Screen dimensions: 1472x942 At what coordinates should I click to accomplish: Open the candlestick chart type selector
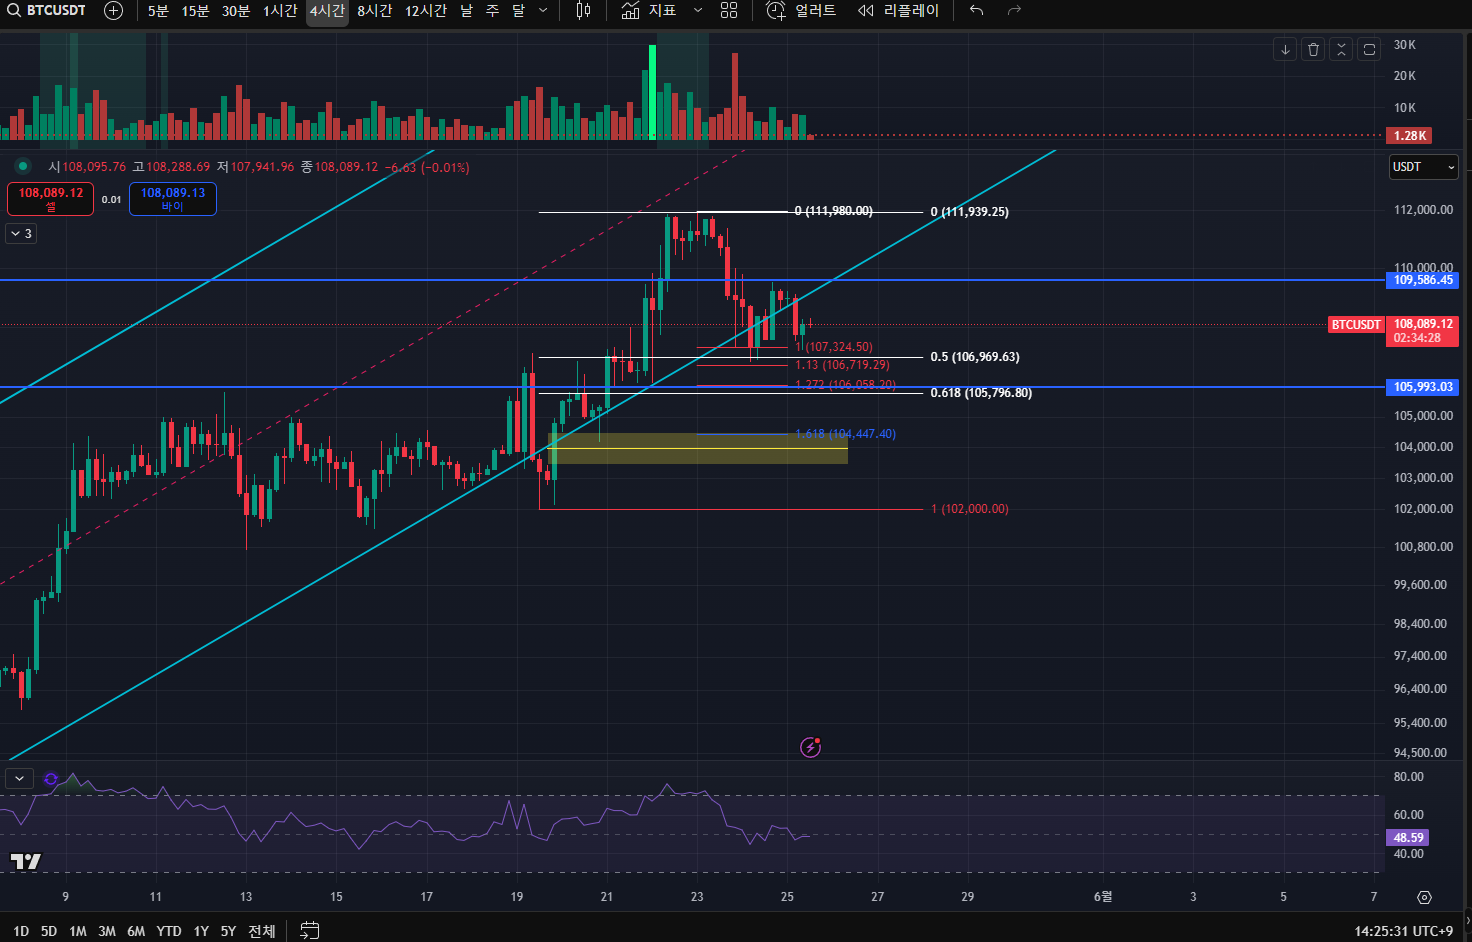[584, 11]
